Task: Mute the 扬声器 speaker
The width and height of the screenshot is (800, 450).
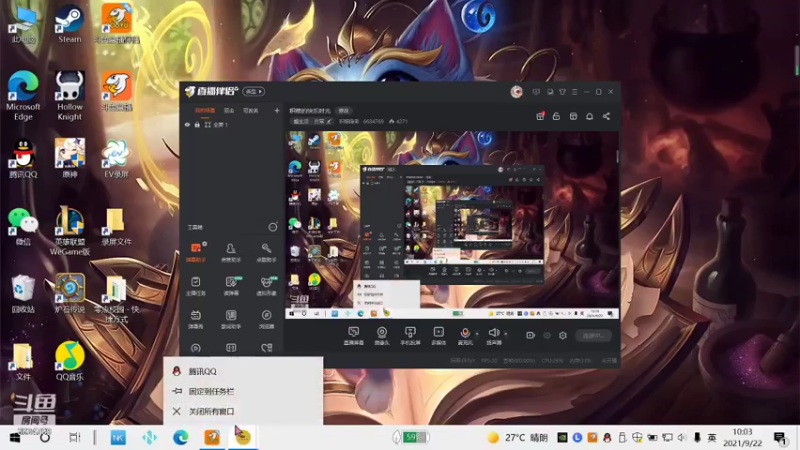Action: pyautogui.click(x=493, y=336)
